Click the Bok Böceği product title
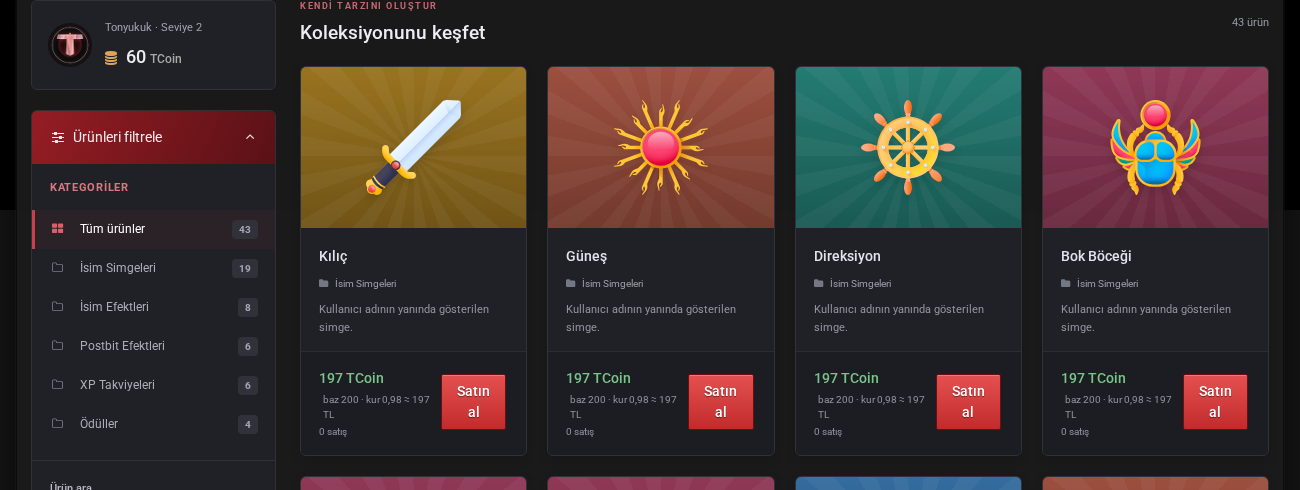The width and height of the screenshot is (1300, 490). 1096,256
